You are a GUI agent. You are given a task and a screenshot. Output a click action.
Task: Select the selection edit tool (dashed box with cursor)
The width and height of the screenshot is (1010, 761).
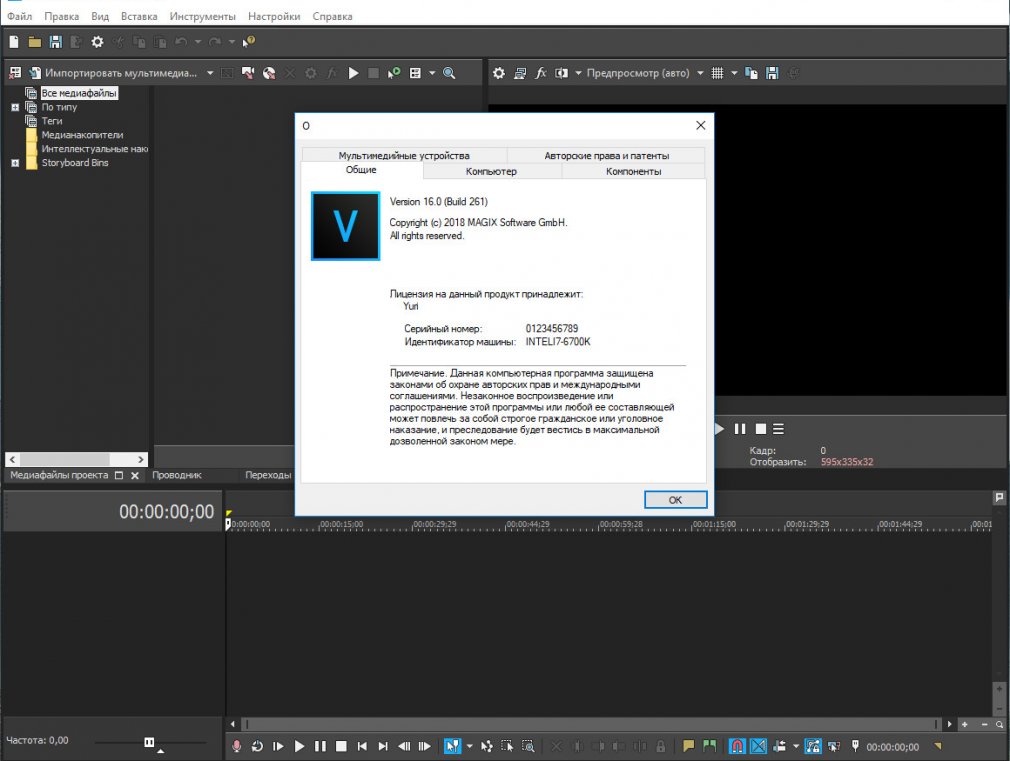click(507, 746)
